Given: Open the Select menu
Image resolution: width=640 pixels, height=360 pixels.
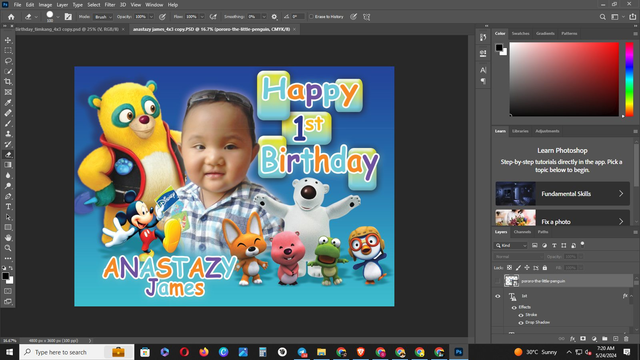Looking at the screenshot, I should pos(93,5).
